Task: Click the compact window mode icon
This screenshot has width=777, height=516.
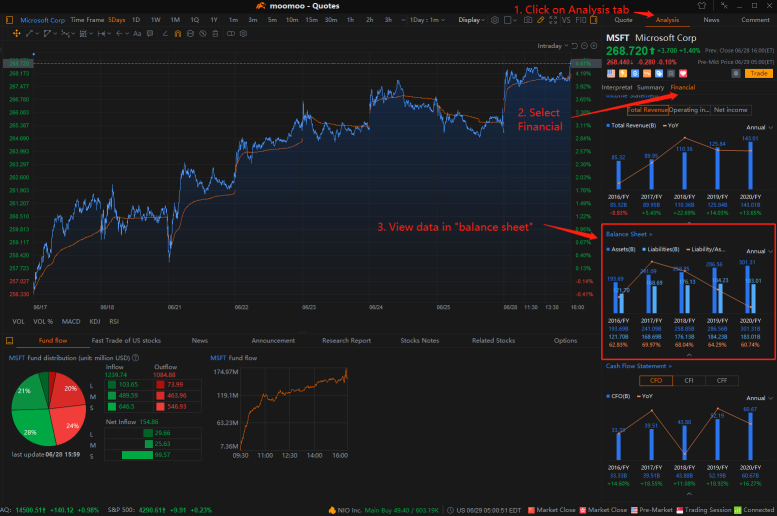Action: 724,6
